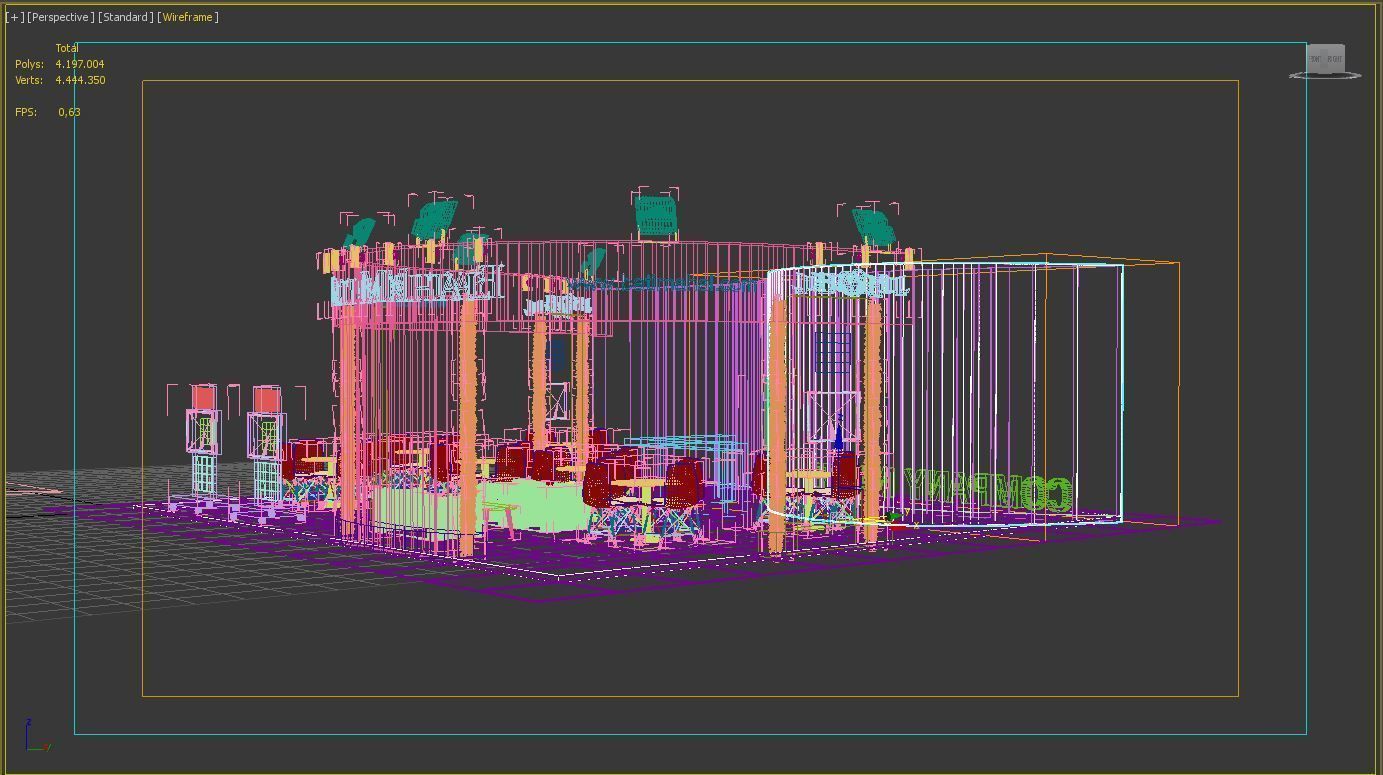Click the world axis tripod gizmo
Screen dimensions: 1383x775
[x=37, y=736]
